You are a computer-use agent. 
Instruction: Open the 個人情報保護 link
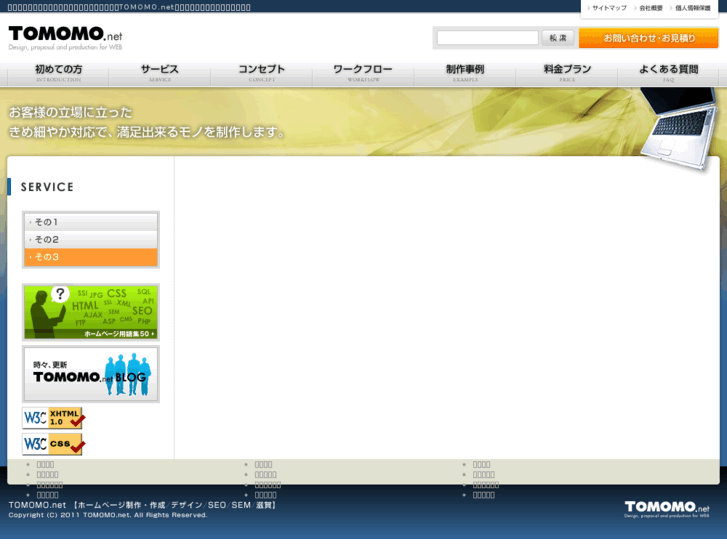[692, 8]
